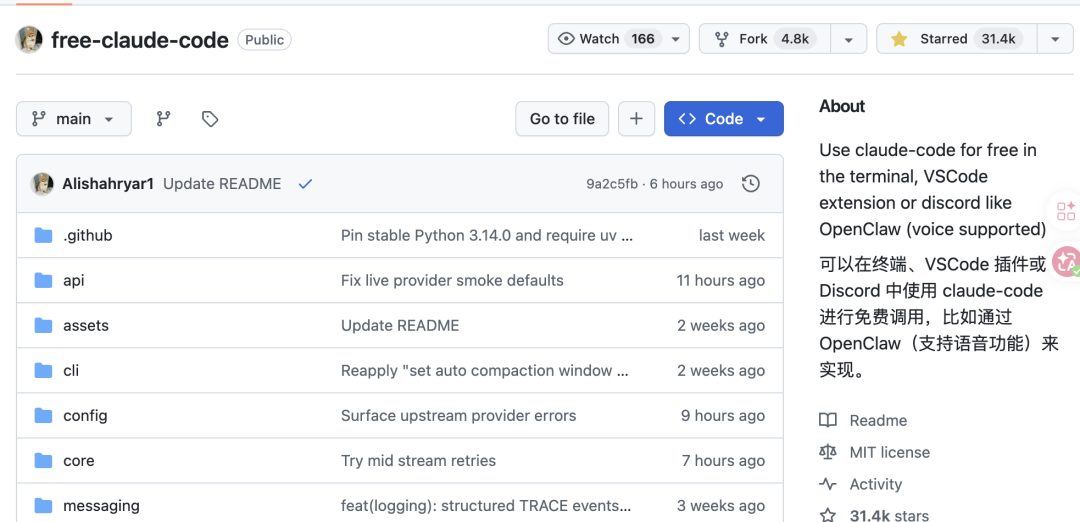This screenshot has width=1080, height=522.
Task: Click the cli folder icon
Action: point(43,370)
